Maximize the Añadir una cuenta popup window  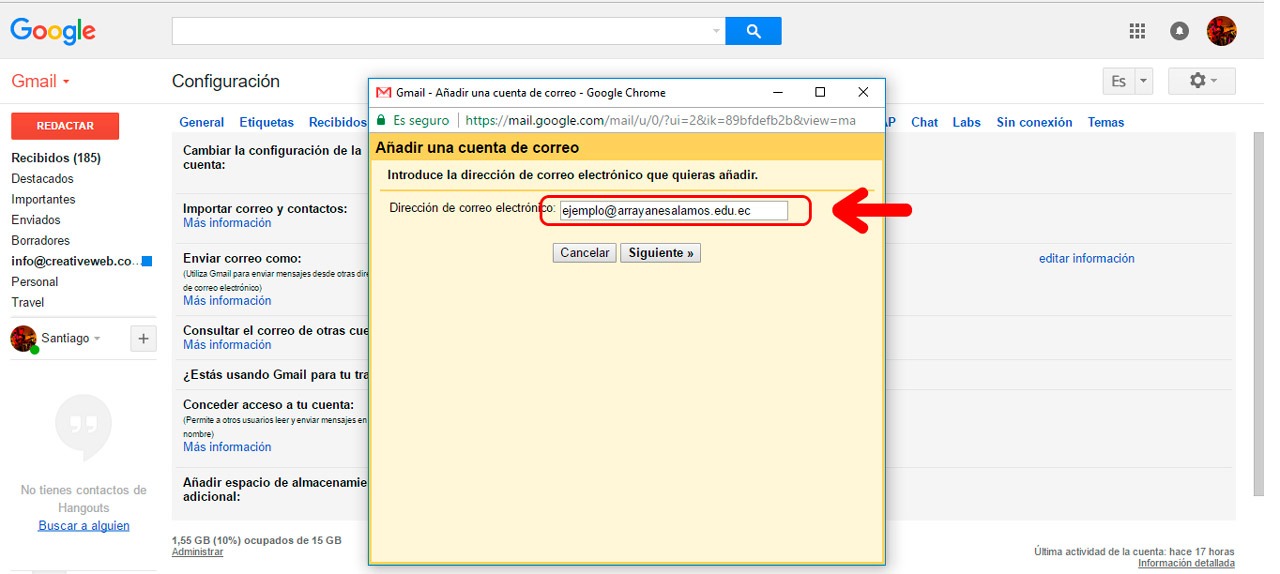click(x=820, y=92)
